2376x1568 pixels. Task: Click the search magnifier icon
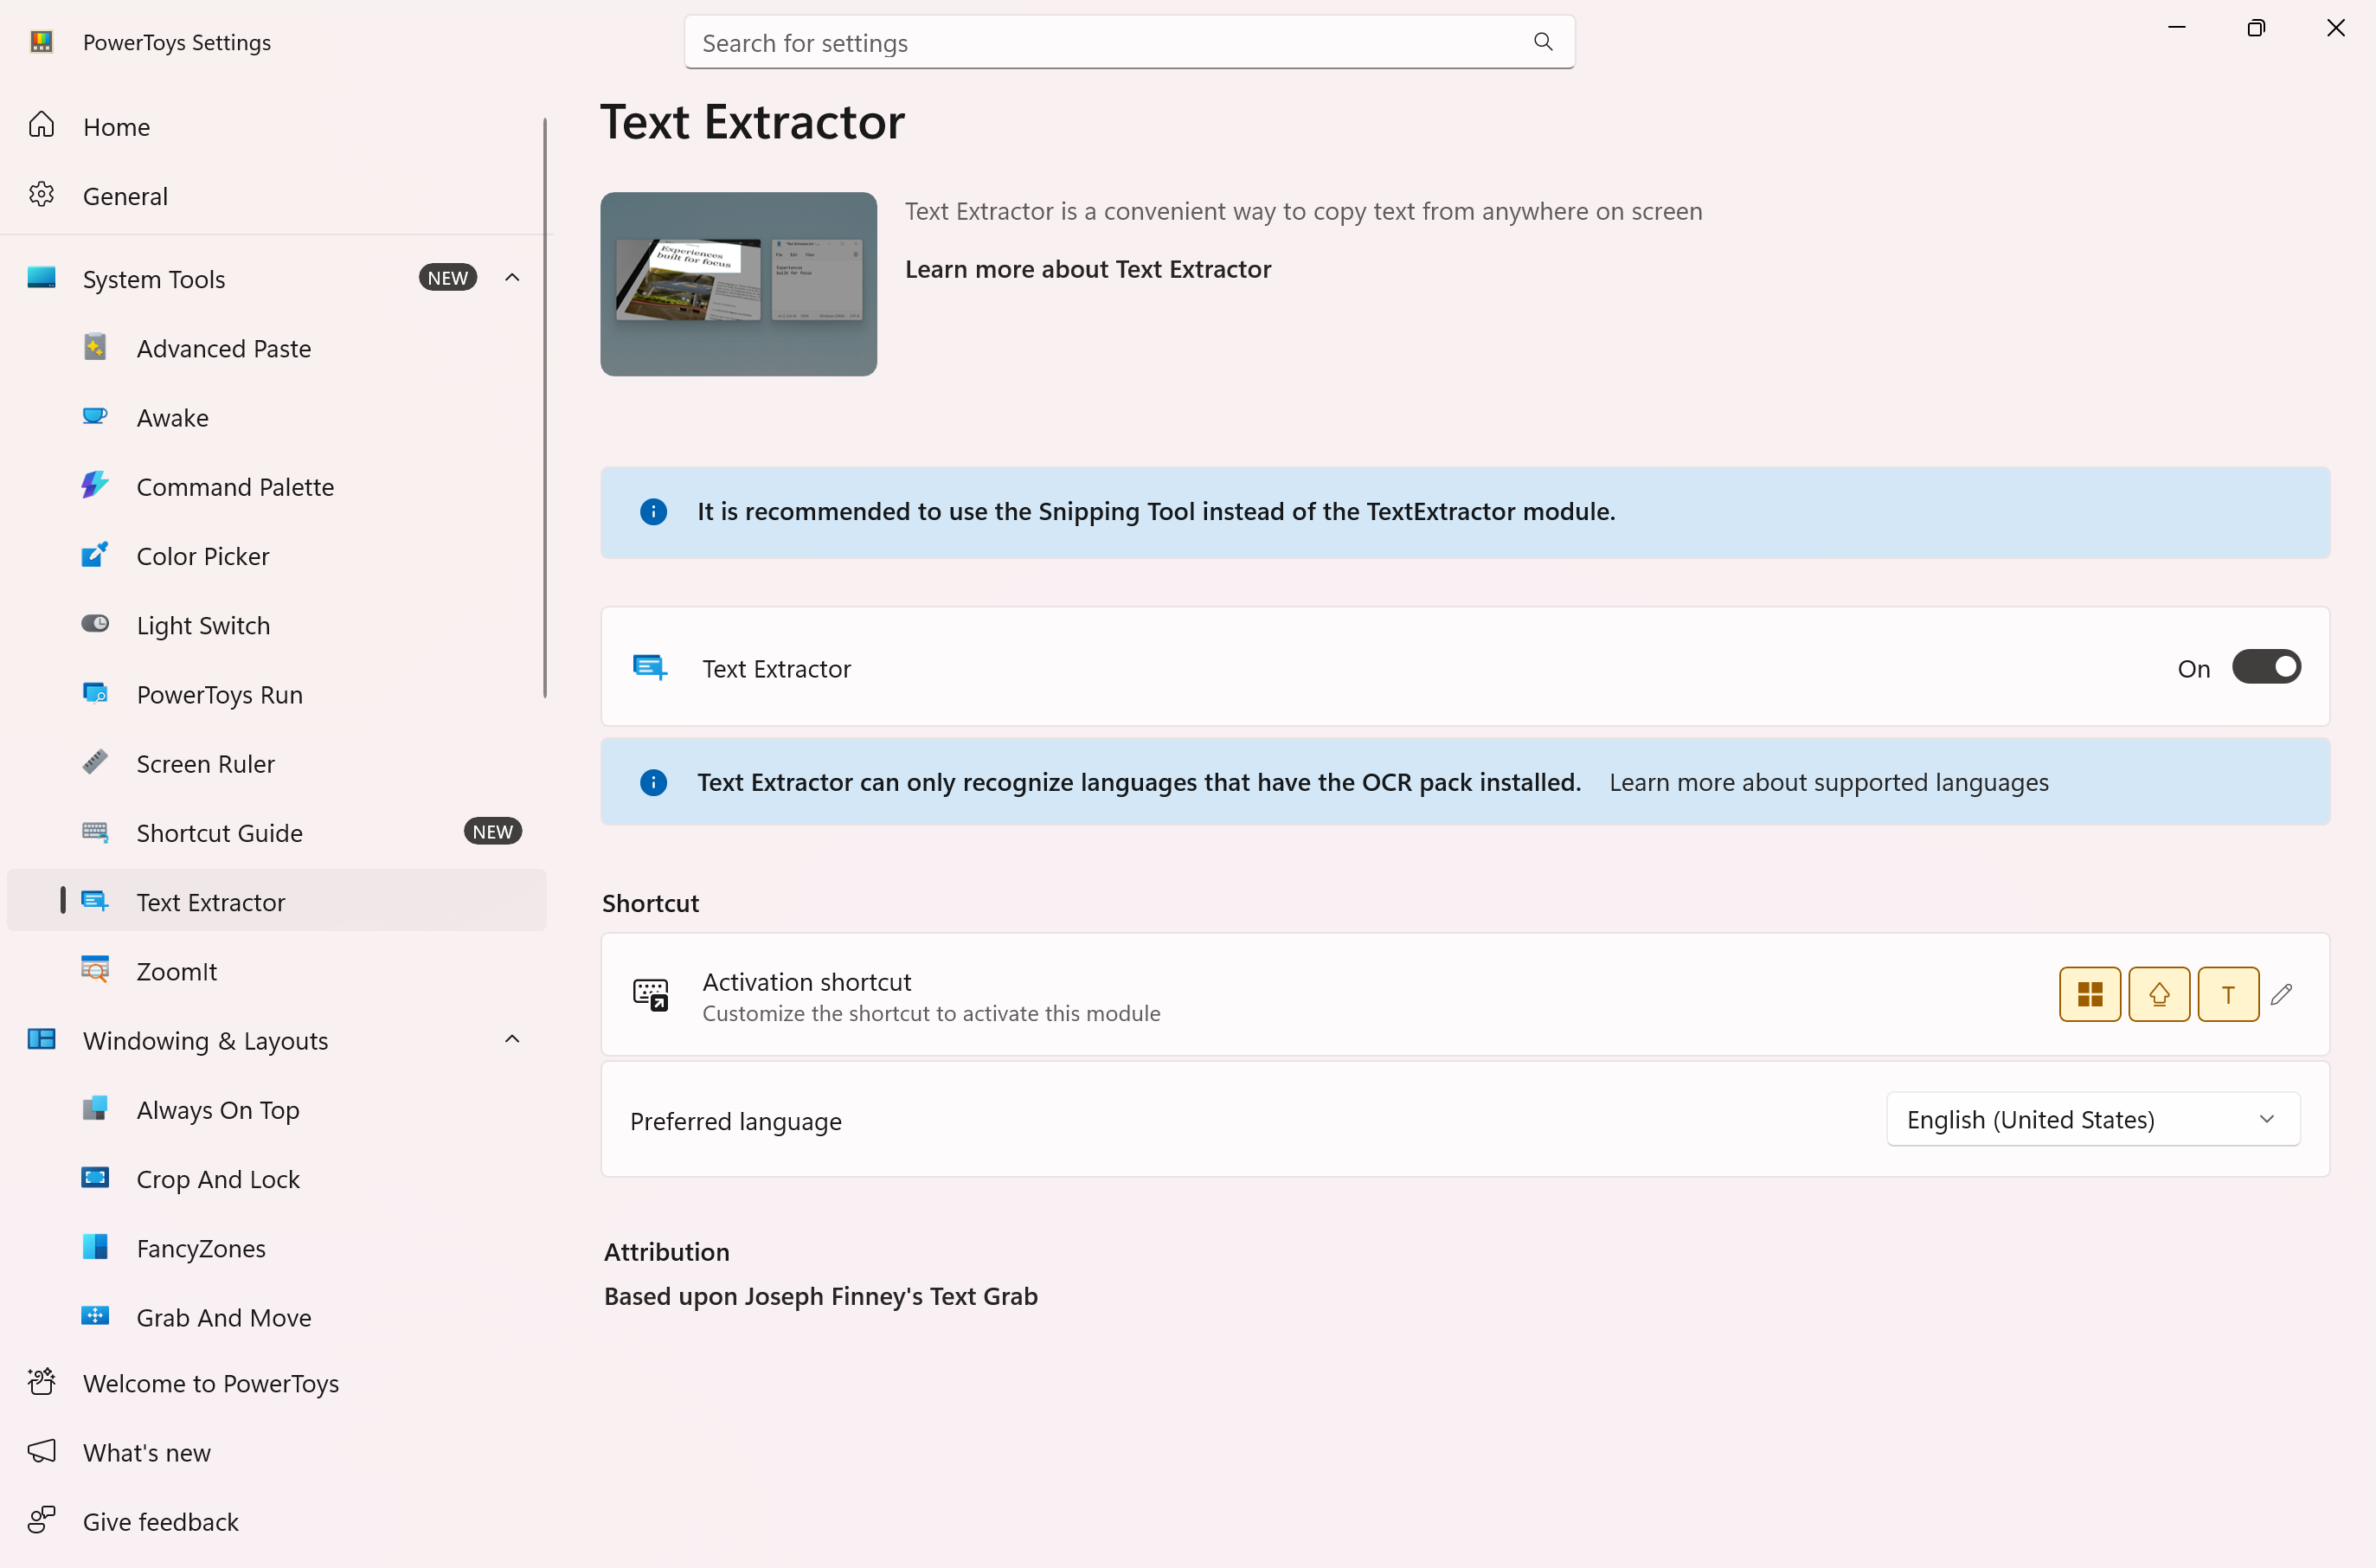pos(1543,42)
